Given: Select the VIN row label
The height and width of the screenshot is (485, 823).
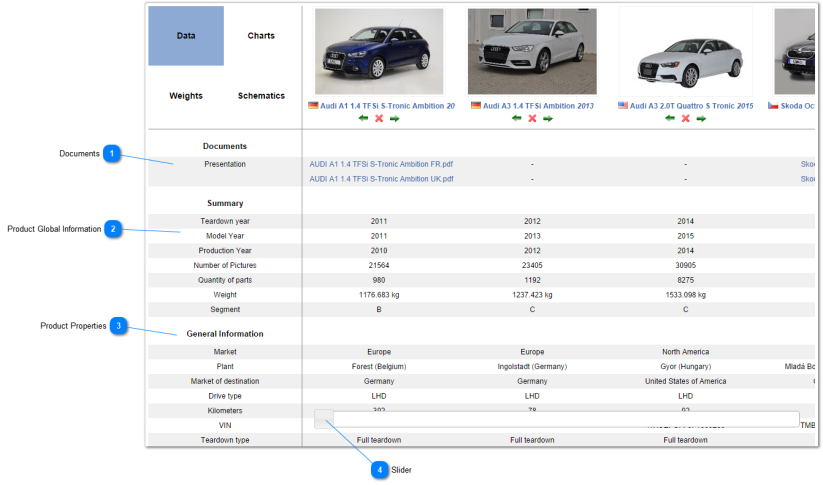Looking at the screenshot, I should click(225, 426).
